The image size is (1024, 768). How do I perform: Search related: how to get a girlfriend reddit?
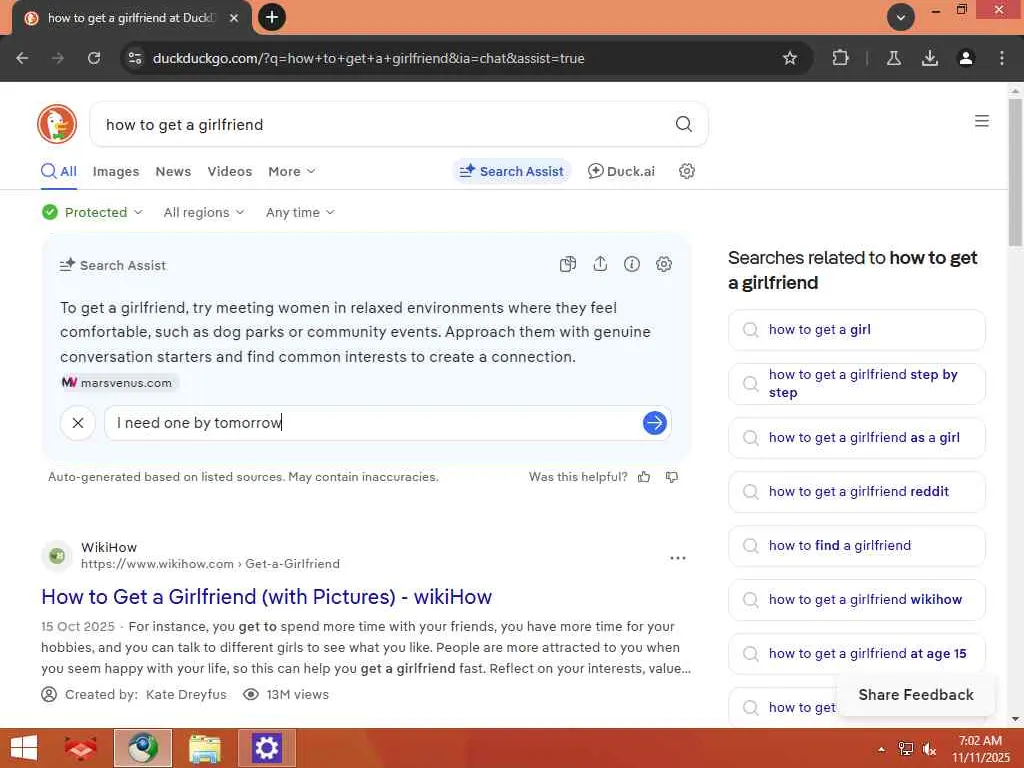(x=856, y=492)
